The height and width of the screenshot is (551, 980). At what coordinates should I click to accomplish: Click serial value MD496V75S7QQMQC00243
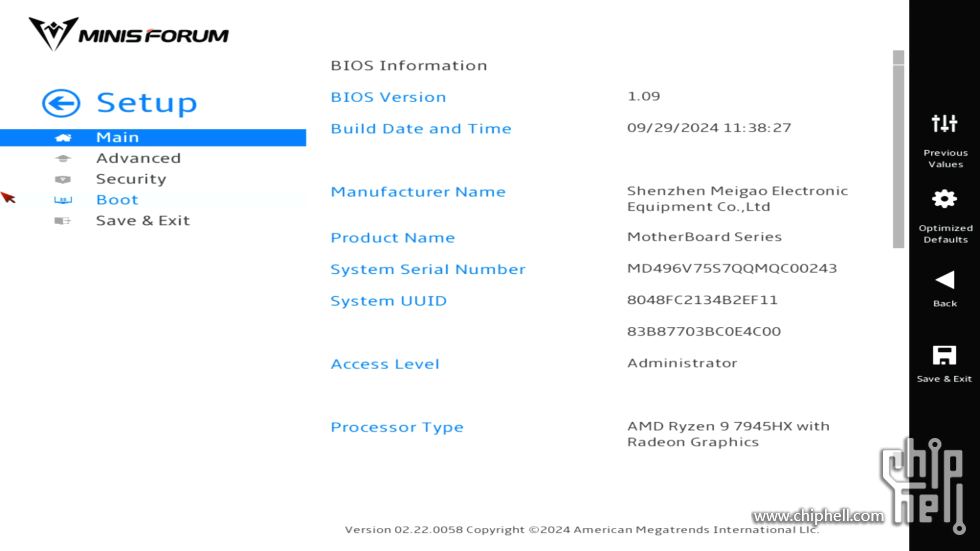tap(732, 269)
